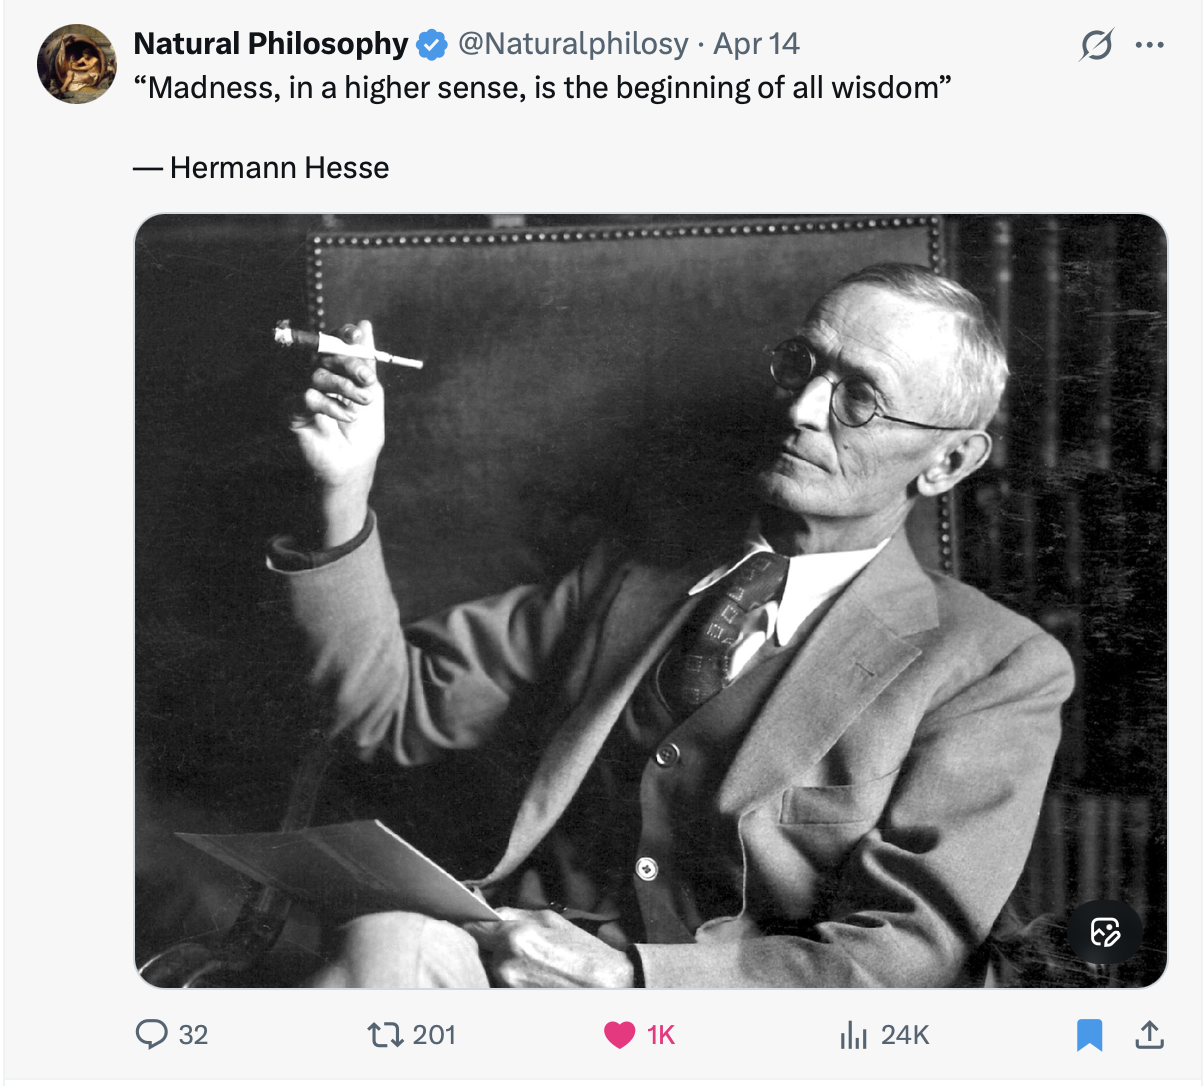Open the Hermann Hesse photo
Screen dimensions: 1204x1086
tap(650, 600)
